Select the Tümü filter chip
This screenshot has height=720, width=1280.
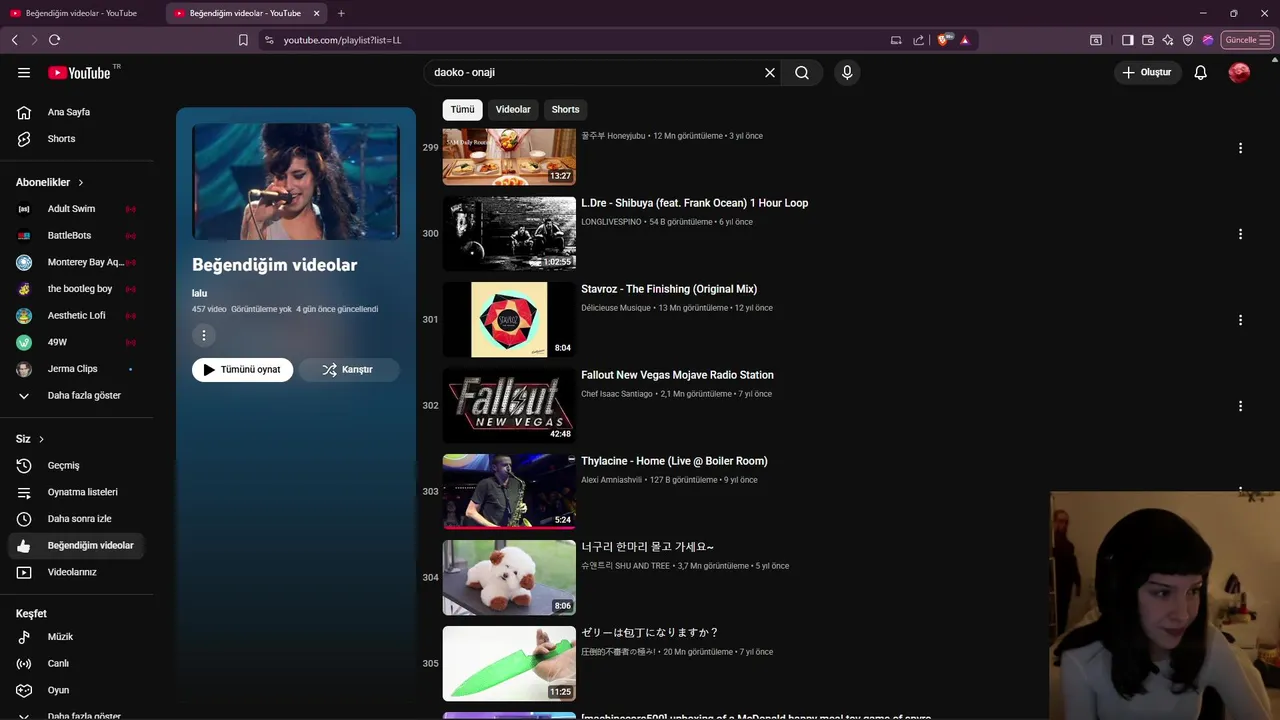tap(462, 109)
